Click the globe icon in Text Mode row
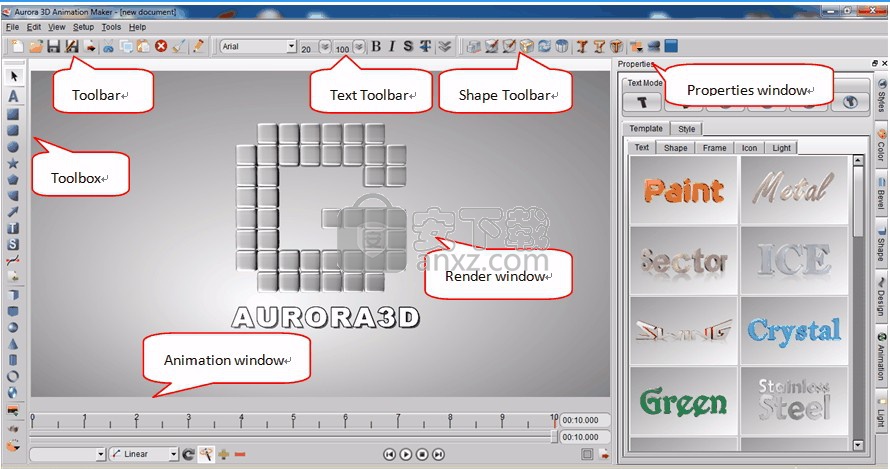Viewport: 890px width, 469px height. (850, 102)
